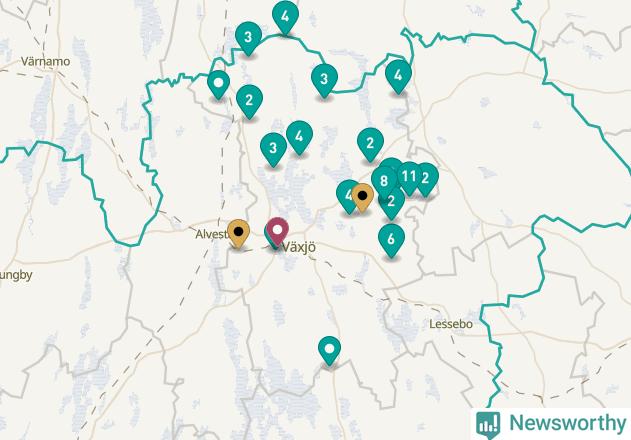This screenshot has height=440, width=631.
Task: Click marker 2 below the white-dot pin
Action: pyautogui.click(x=250, y=102)
